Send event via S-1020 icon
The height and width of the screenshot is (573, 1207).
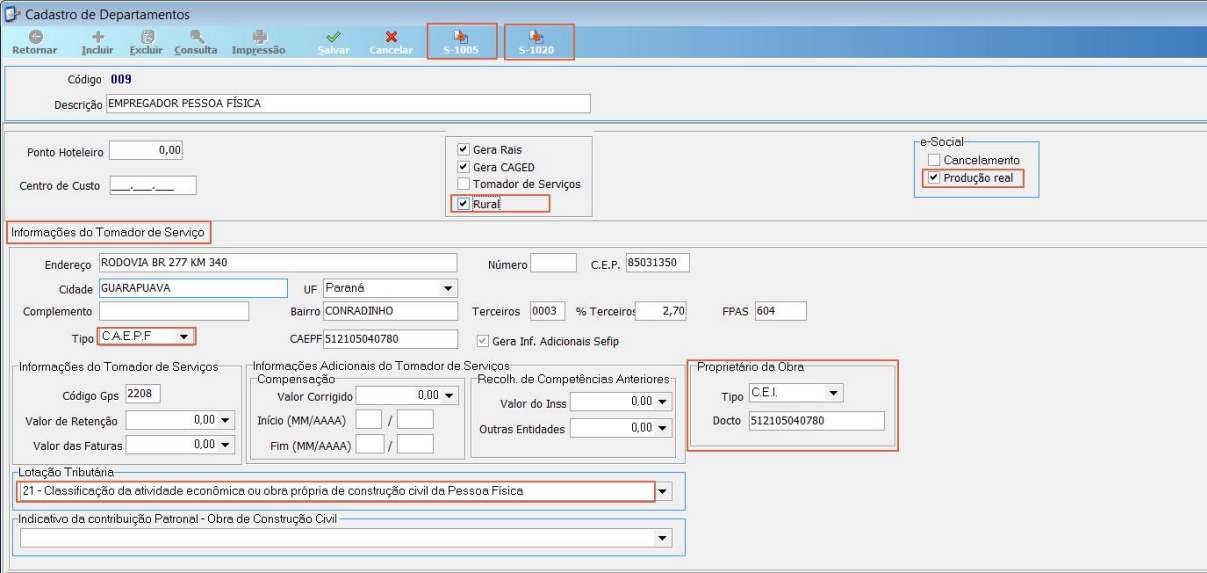coord(537,36)
